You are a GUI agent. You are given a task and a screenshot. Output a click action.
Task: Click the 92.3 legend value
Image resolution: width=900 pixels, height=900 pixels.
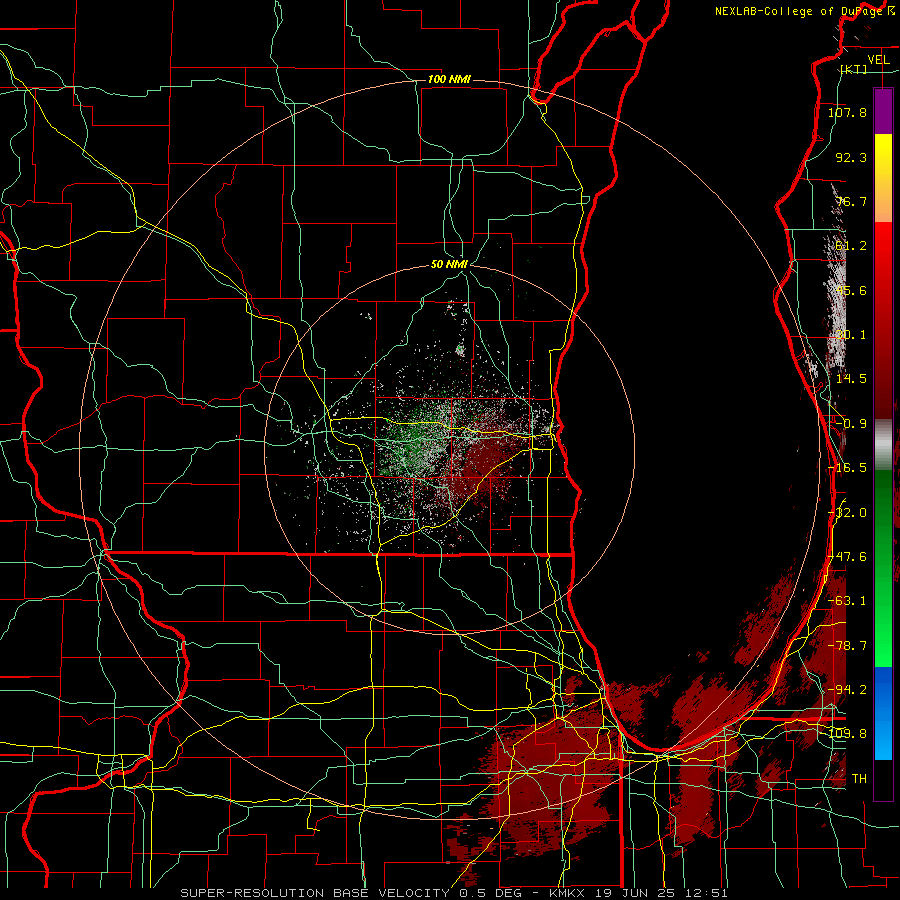coord(851,157)
